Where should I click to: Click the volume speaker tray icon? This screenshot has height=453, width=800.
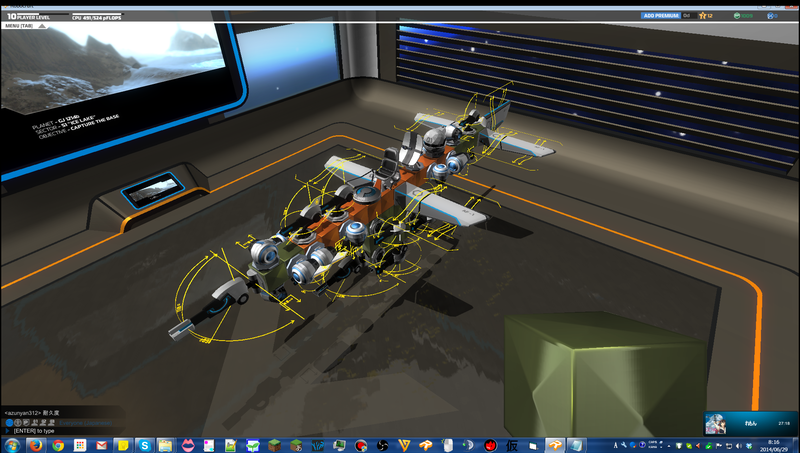tap(738, 446)
